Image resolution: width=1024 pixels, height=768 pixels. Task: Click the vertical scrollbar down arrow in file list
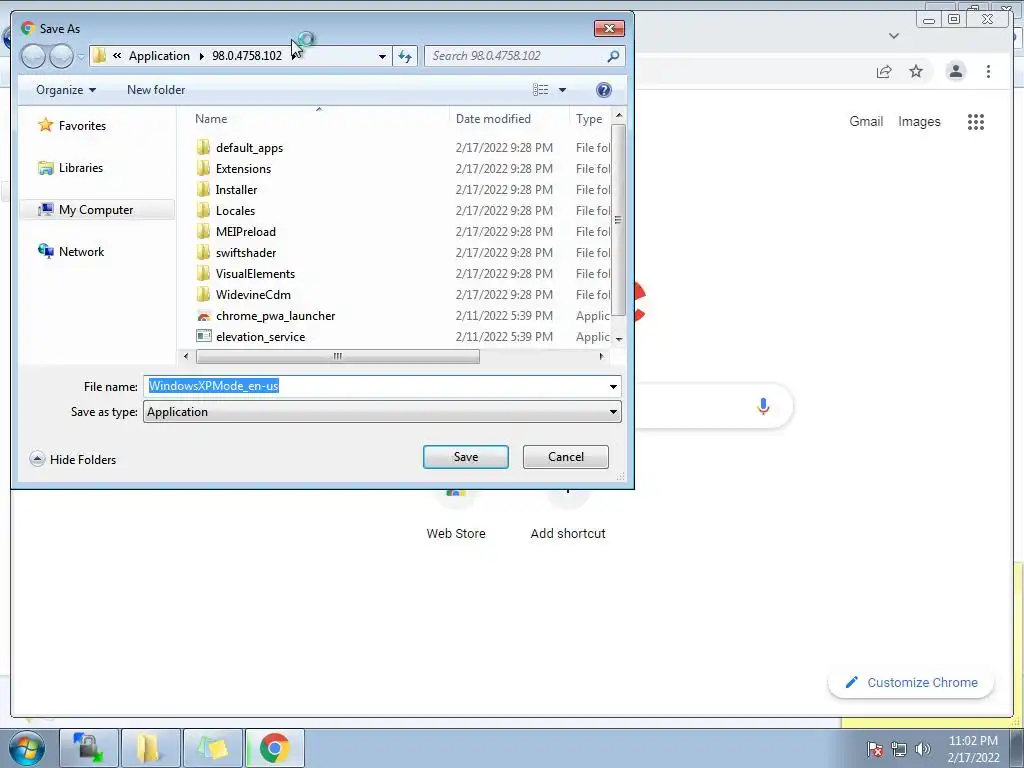click(619, 339)
